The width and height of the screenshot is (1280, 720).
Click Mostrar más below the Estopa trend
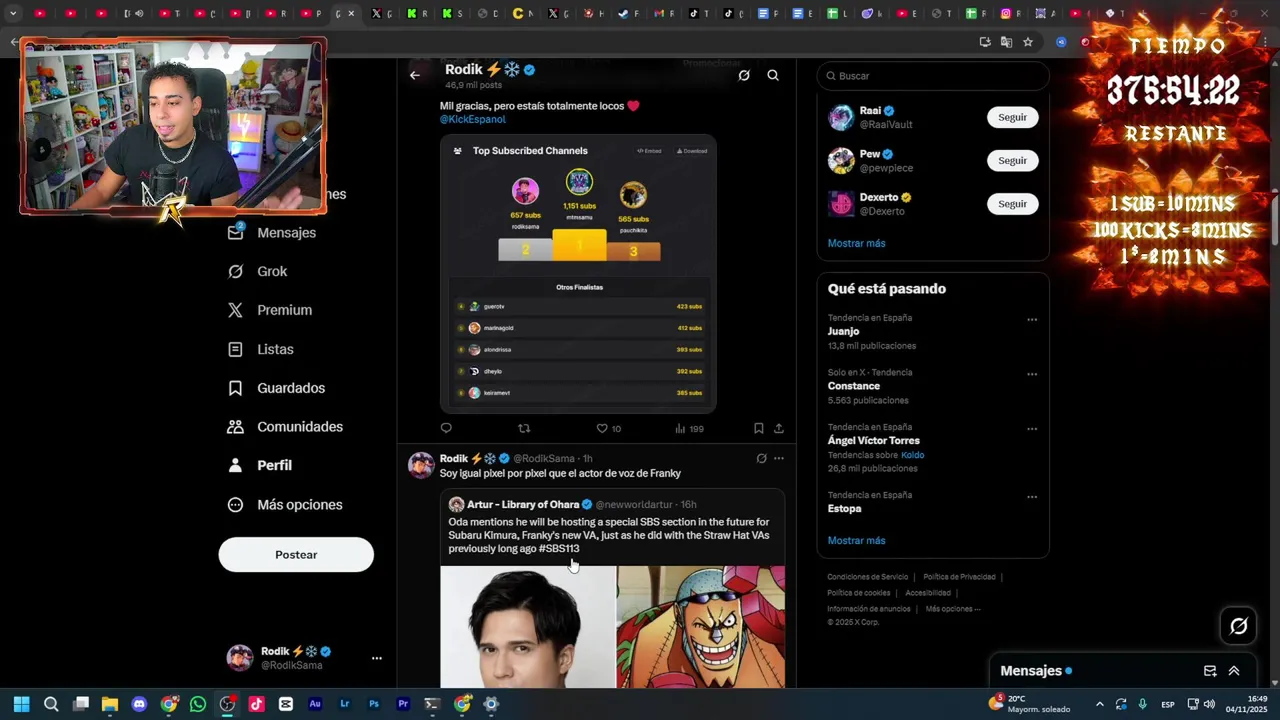pyautogui.click(x=856, y=540)
